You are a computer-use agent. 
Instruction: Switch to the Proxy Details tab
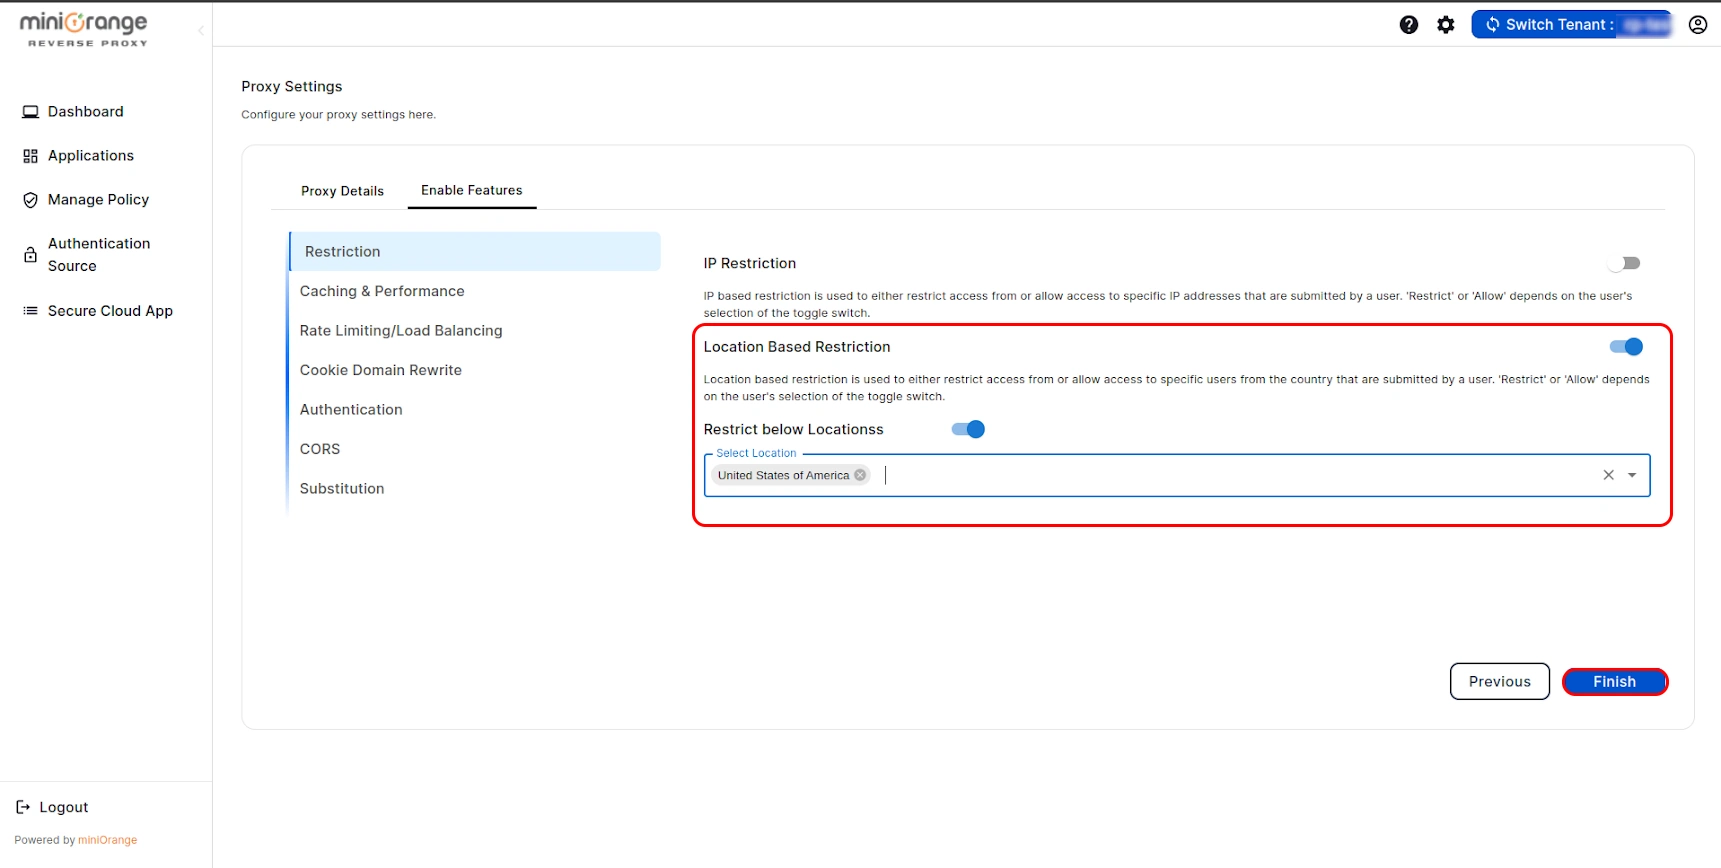click(x=342, y=191)
